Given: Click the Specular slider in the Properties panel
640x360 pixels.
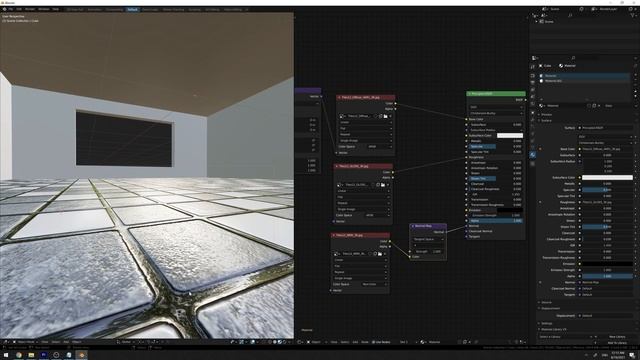Looking at the screenshot, I should 607,190.
